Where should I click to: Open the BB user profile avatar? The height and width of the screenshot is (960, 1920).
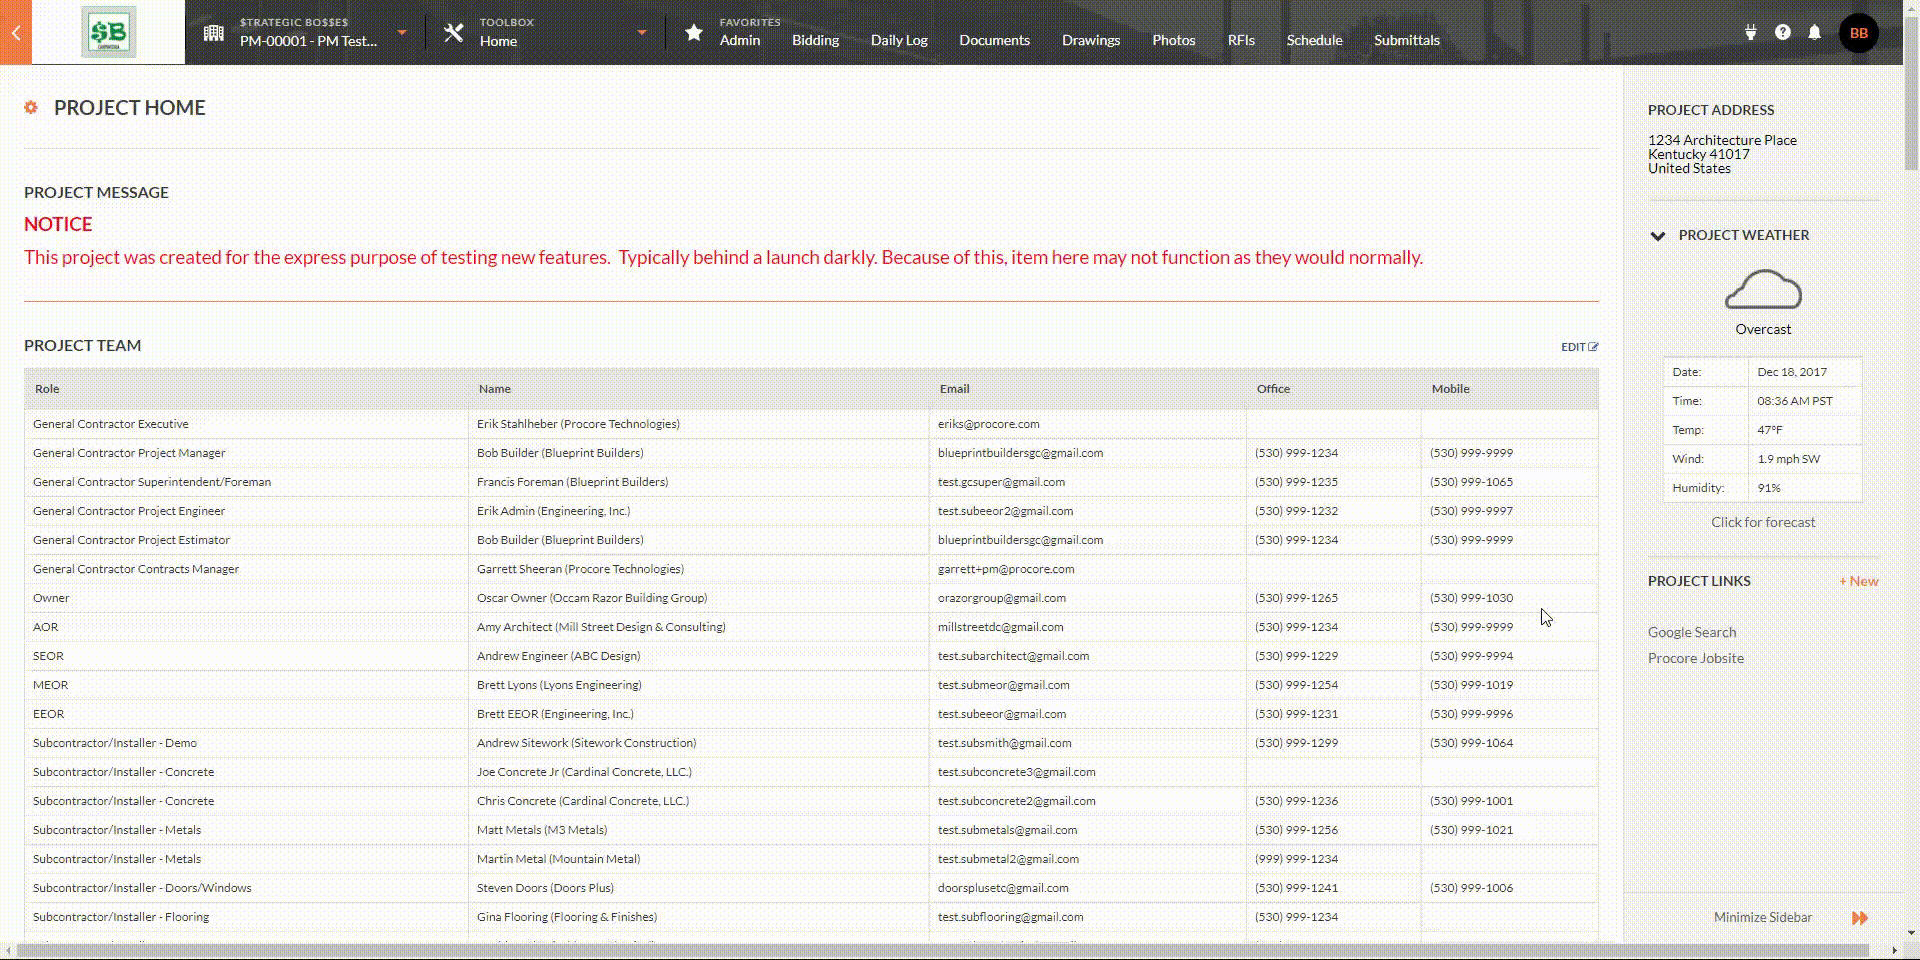point(1858,33)
